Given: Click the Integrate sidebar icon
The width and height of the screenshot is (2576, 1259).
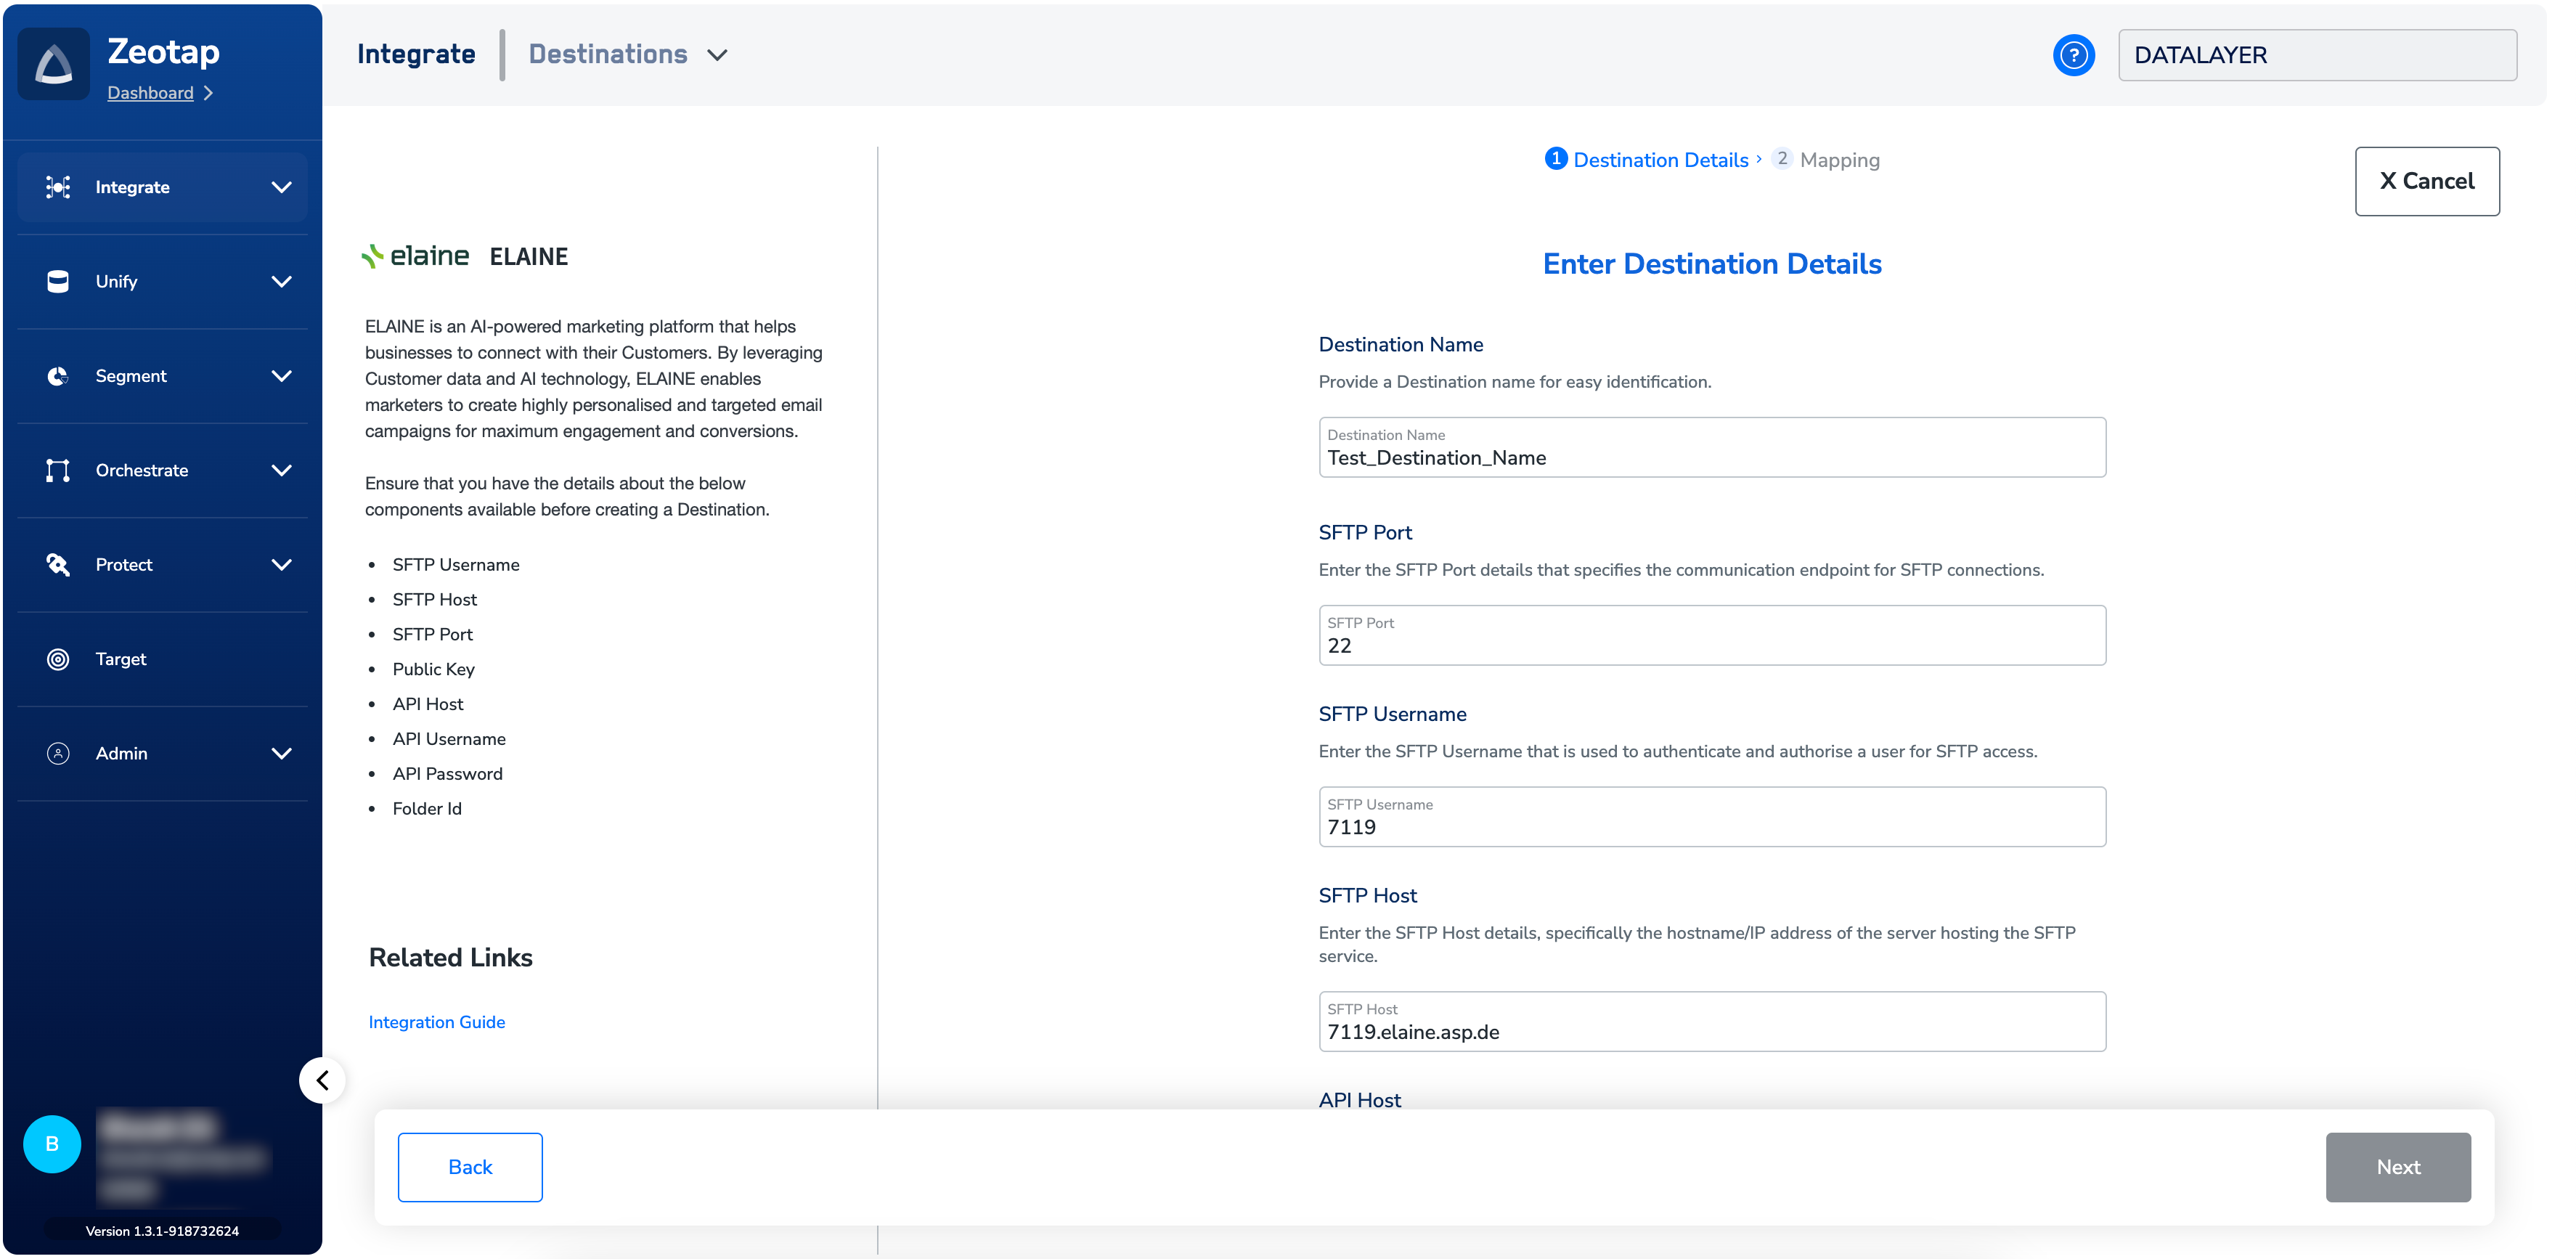Looking at the screenshot, I should tap(58, 187).
